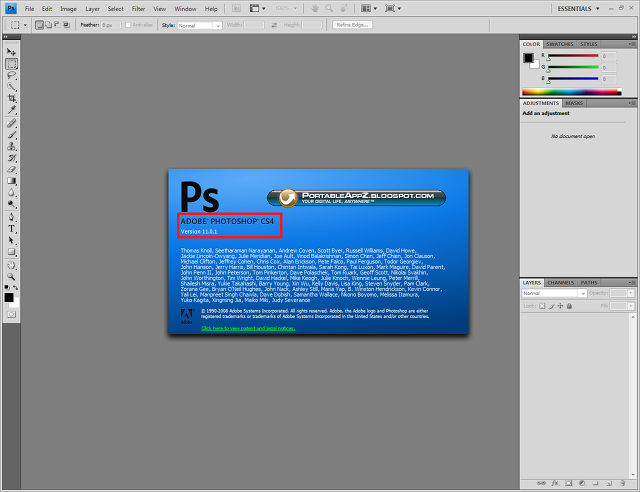
Task: Click the add layer style fx icon
Action: pyautogui.click(x=555, y=483)
